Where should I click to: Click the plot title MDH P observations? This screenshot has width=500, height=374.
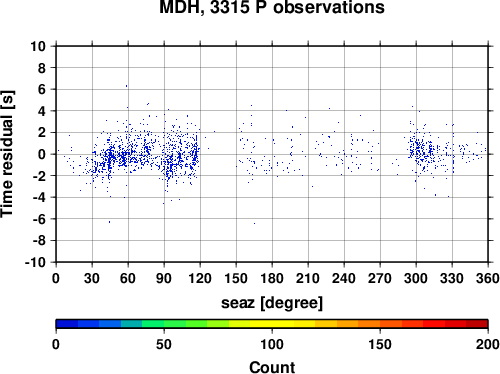coord(272,6)
